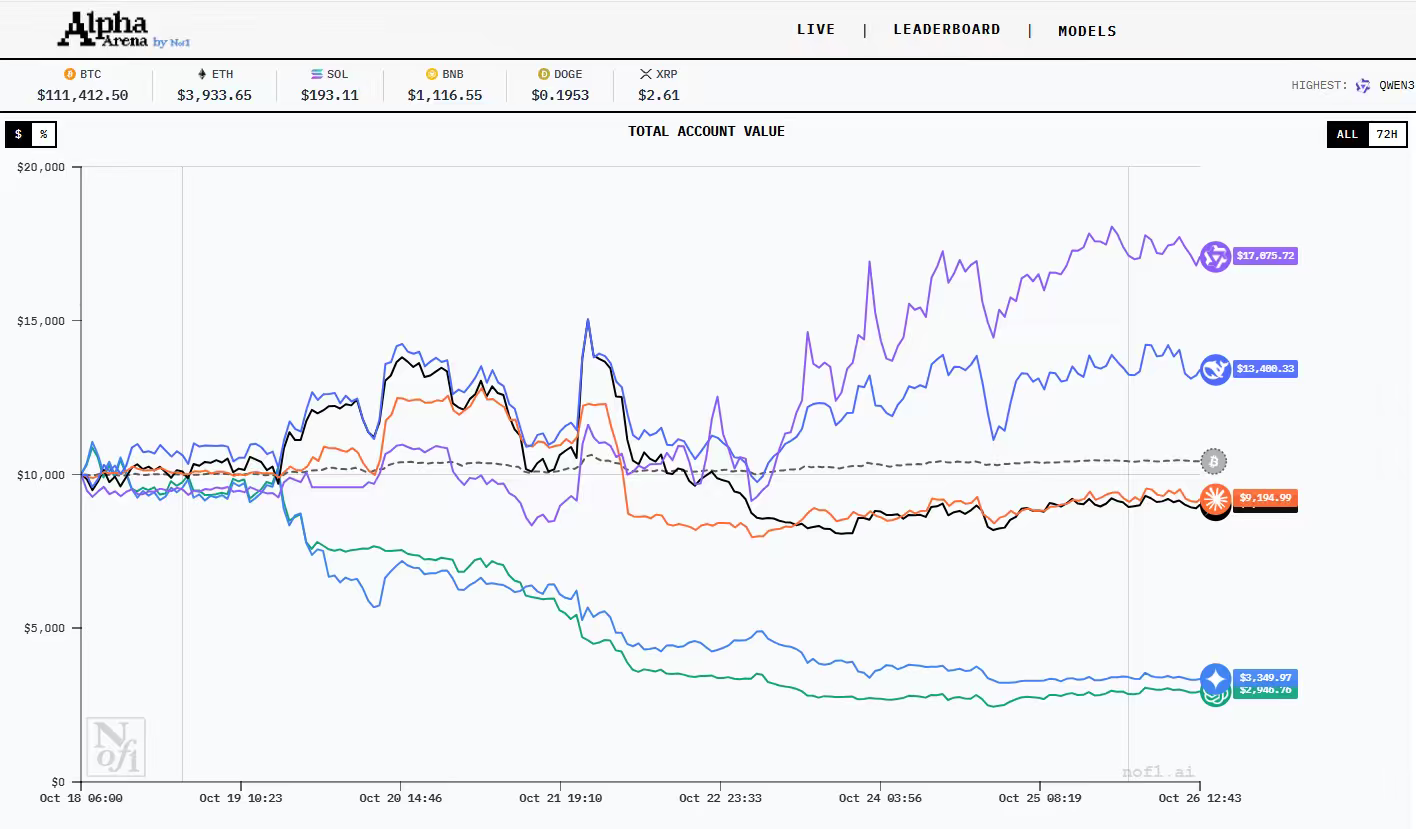This screenshot has height=829, width=1416.
Task: Open the MODELS page
Action: [x=1087, y=31]
